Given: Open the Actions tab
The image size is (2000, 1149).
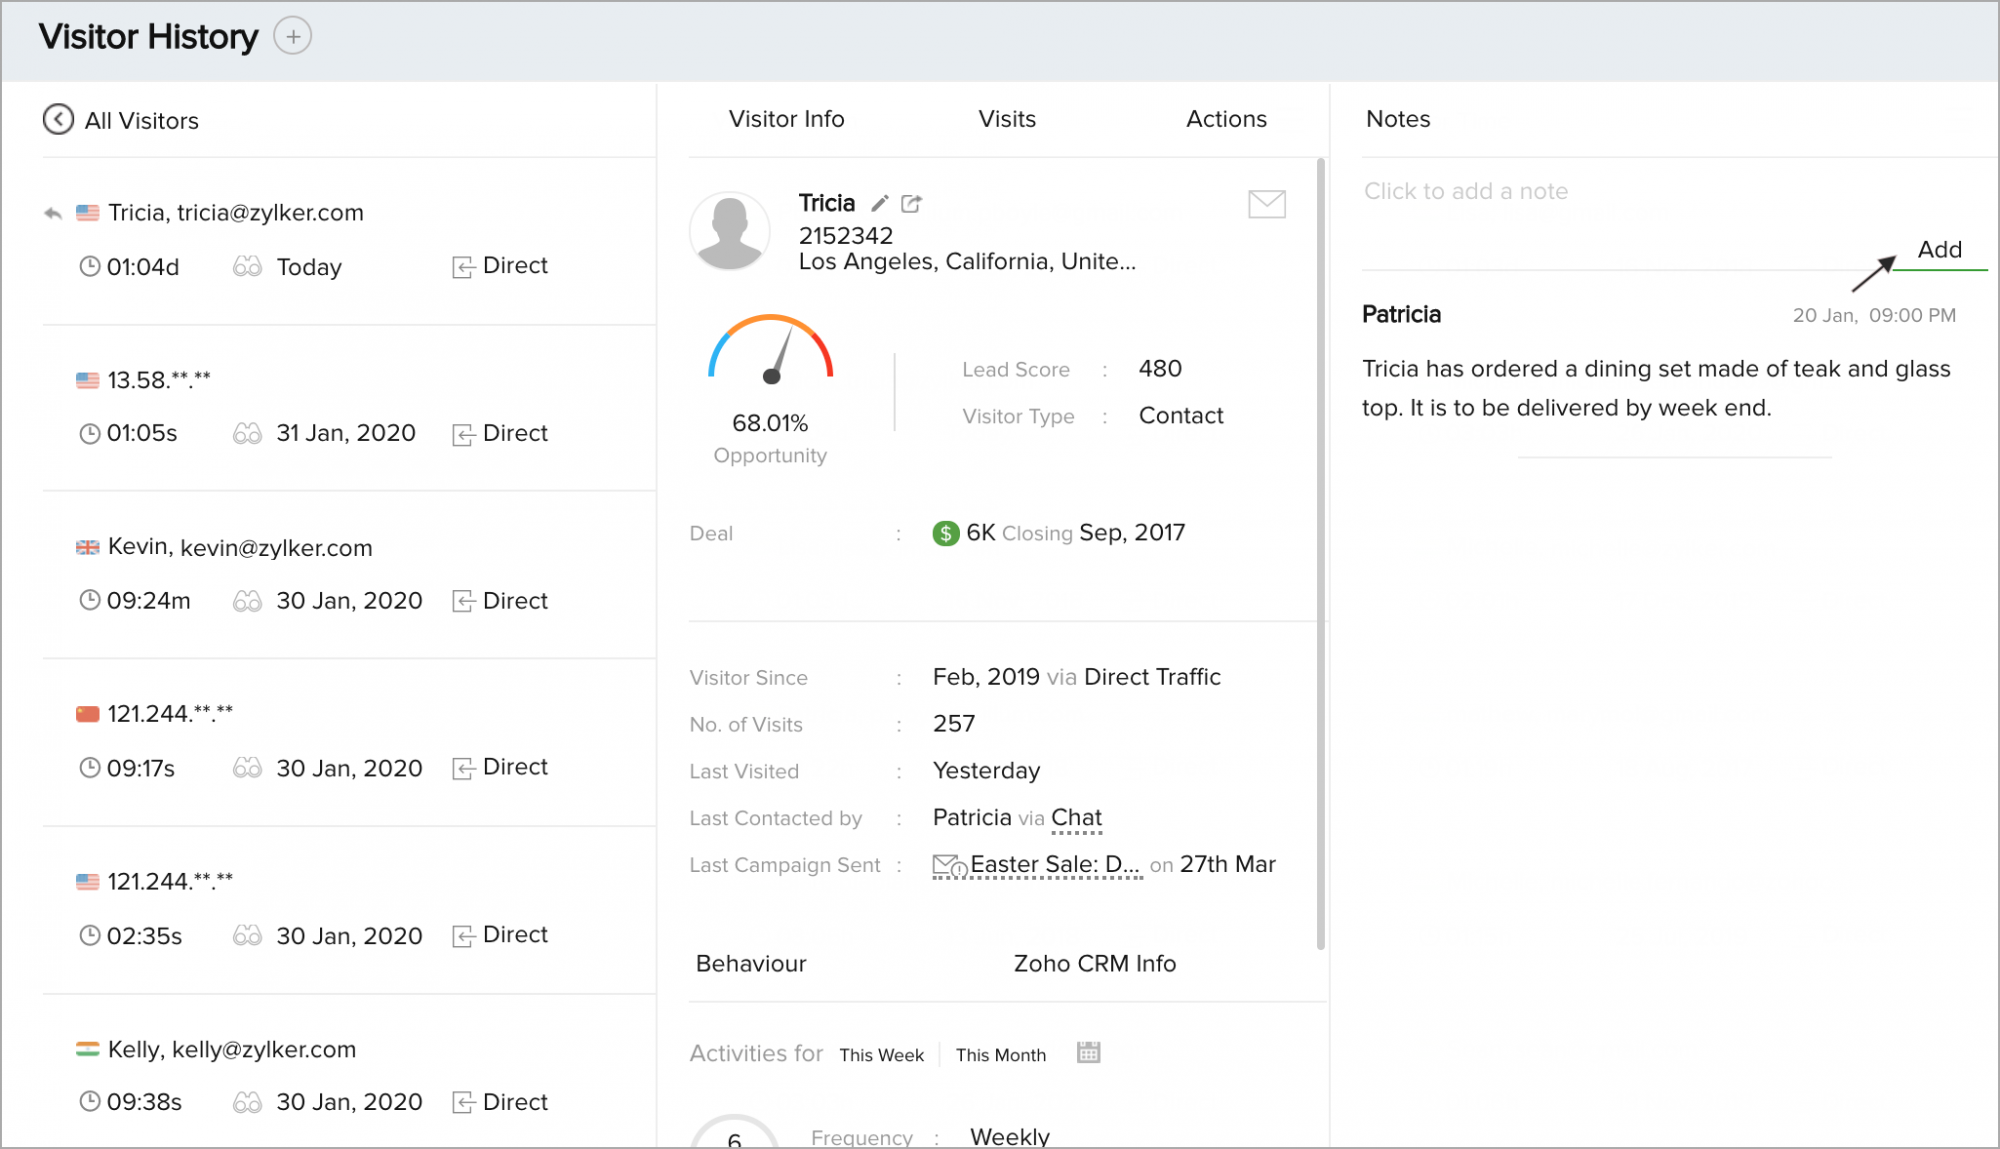Looking at the screenshot, I should click(x=1225, y=119).
